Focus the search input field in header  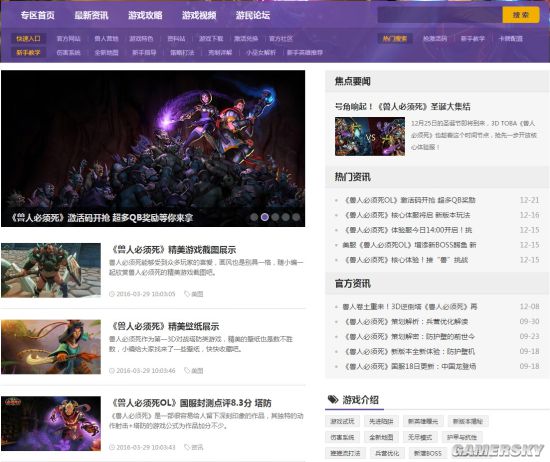440,15
